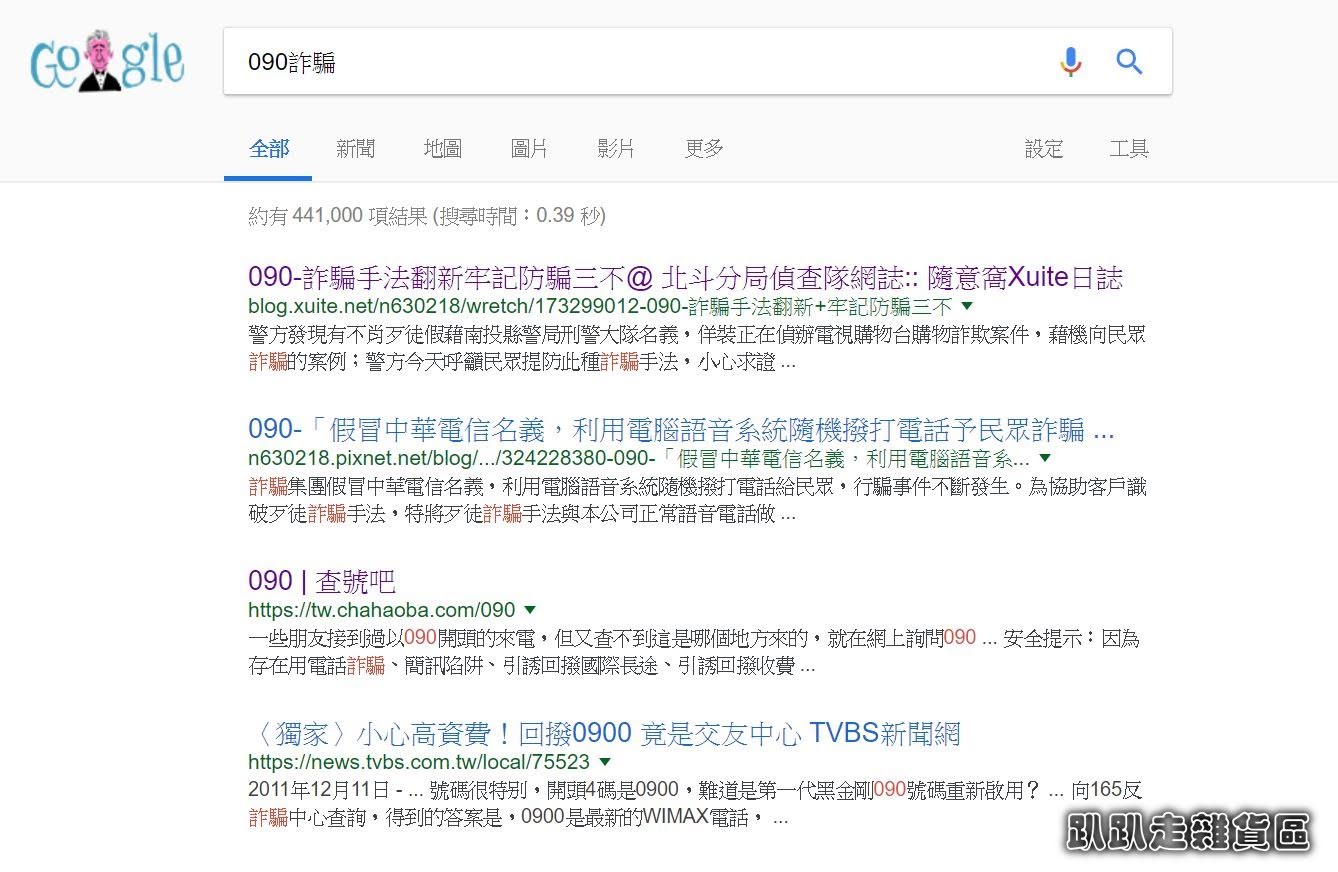Focus the search box containing 090詐騙
This screenshot has height=872, width=1338.
(697, 62)
